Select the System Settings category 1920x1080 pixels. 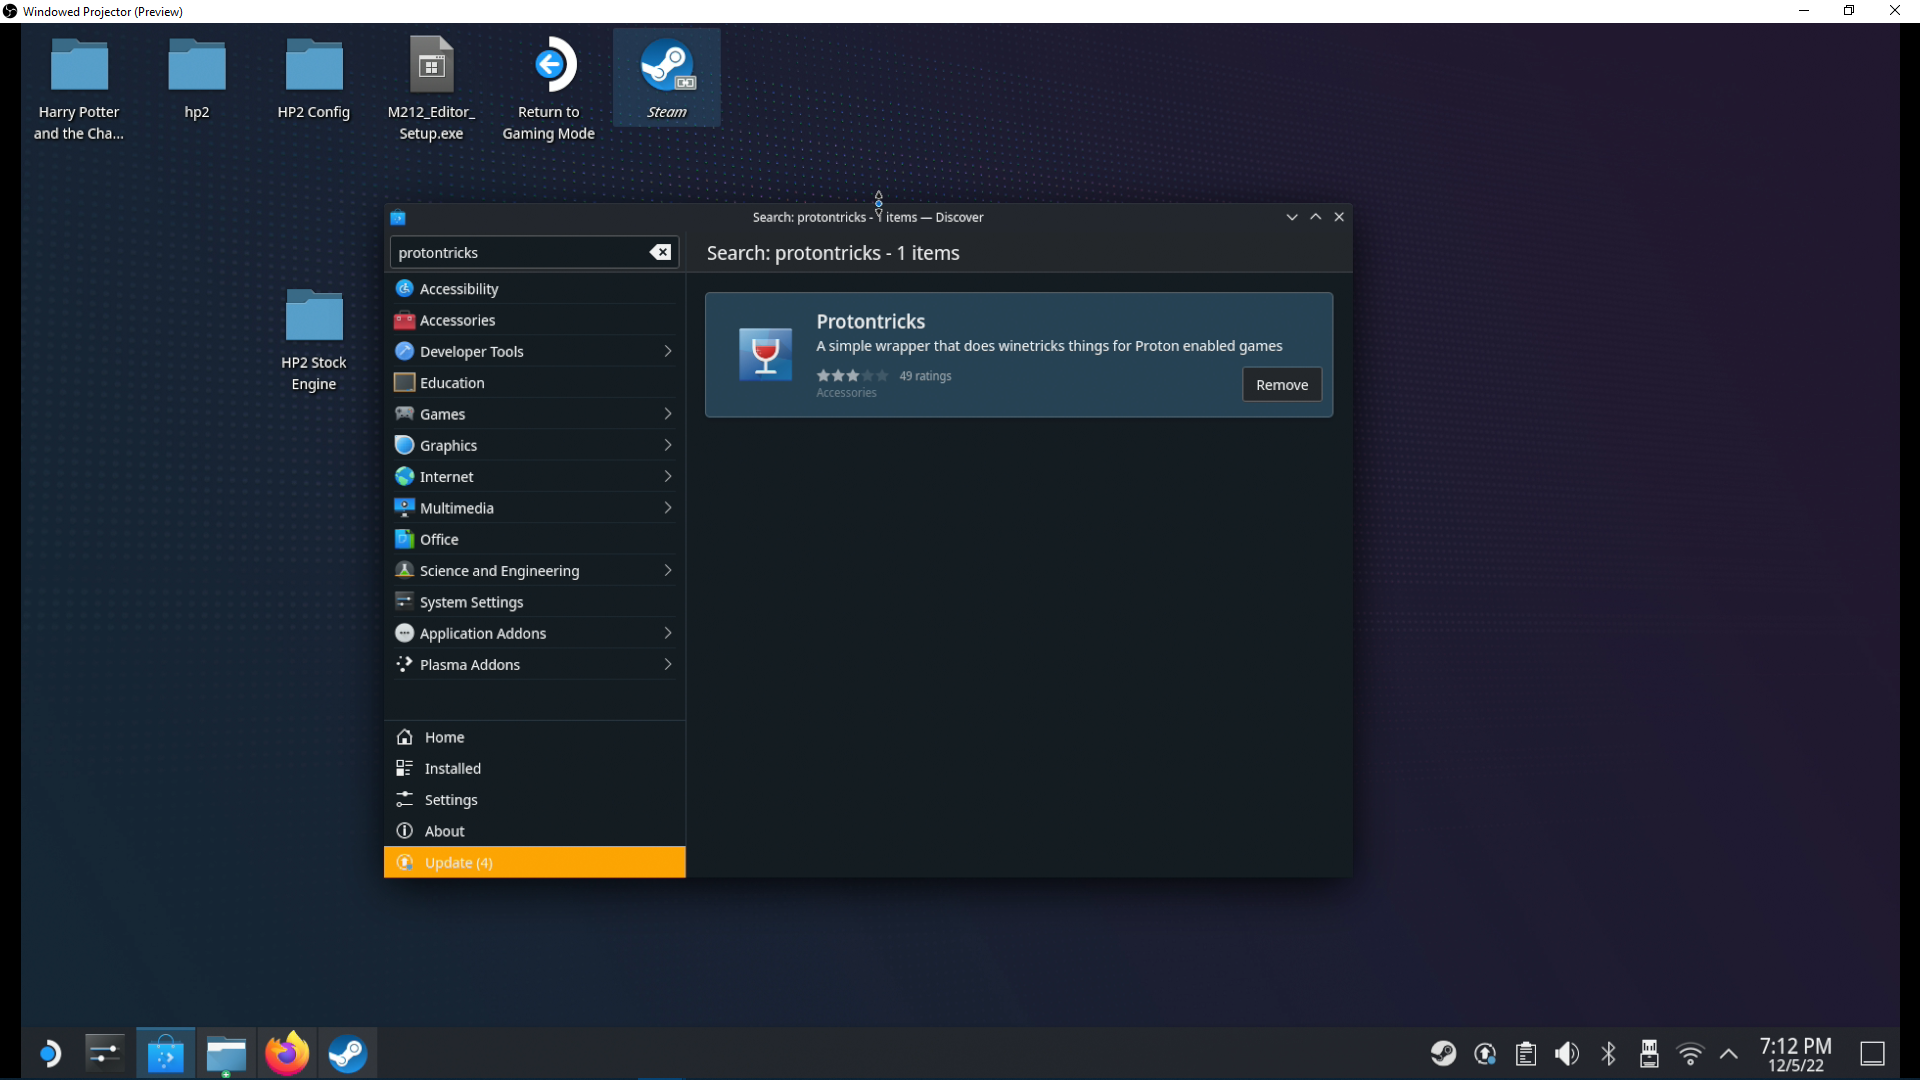(x=534, y=602)
